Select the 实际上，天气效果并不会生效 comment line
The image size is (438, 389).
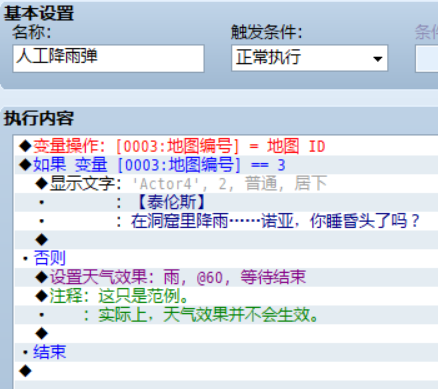[x=227, y=314]
